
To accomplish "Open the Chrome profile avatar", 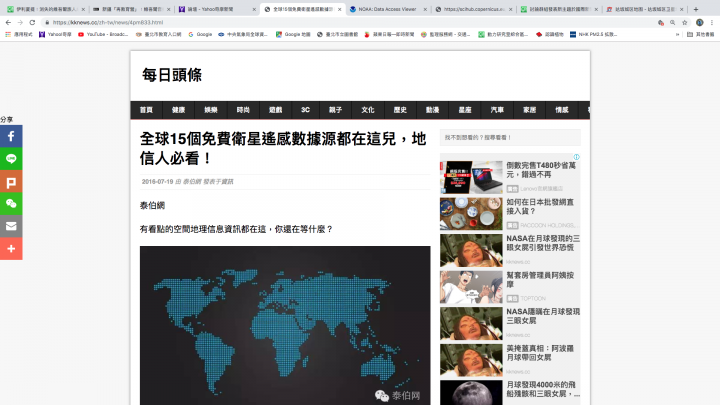I will [699, 22].
